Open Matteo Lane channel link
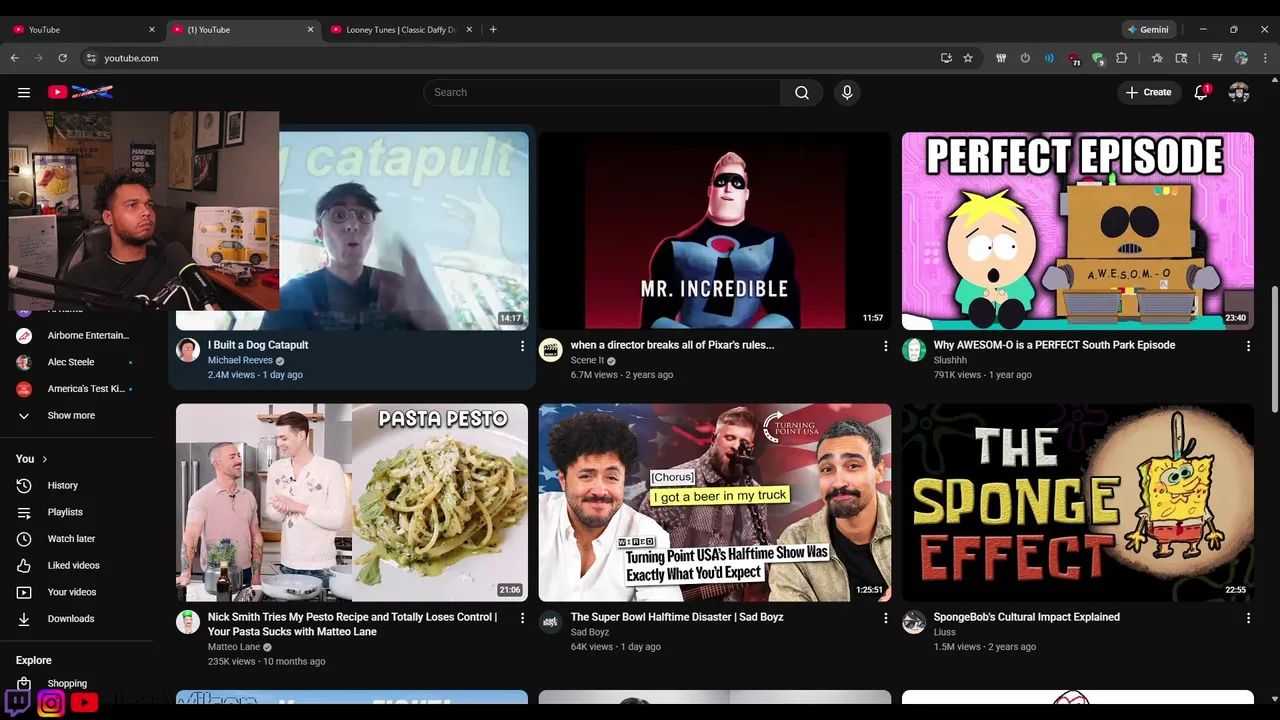 pyautogui.click(x=234, y=647)
